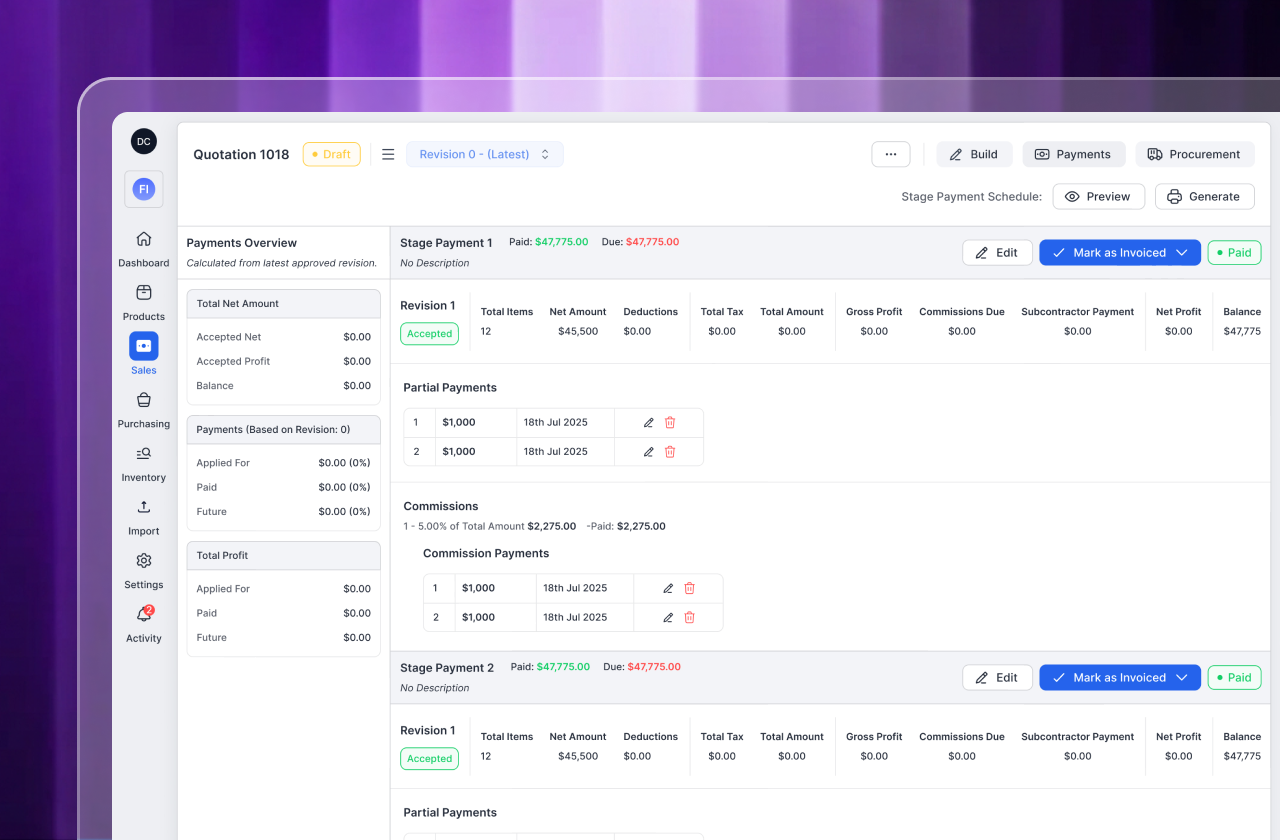Open Mark as Invoiced dropdown for Stage Payment 1
The width and height of the screenshot is (1280, 840).
1182,253
